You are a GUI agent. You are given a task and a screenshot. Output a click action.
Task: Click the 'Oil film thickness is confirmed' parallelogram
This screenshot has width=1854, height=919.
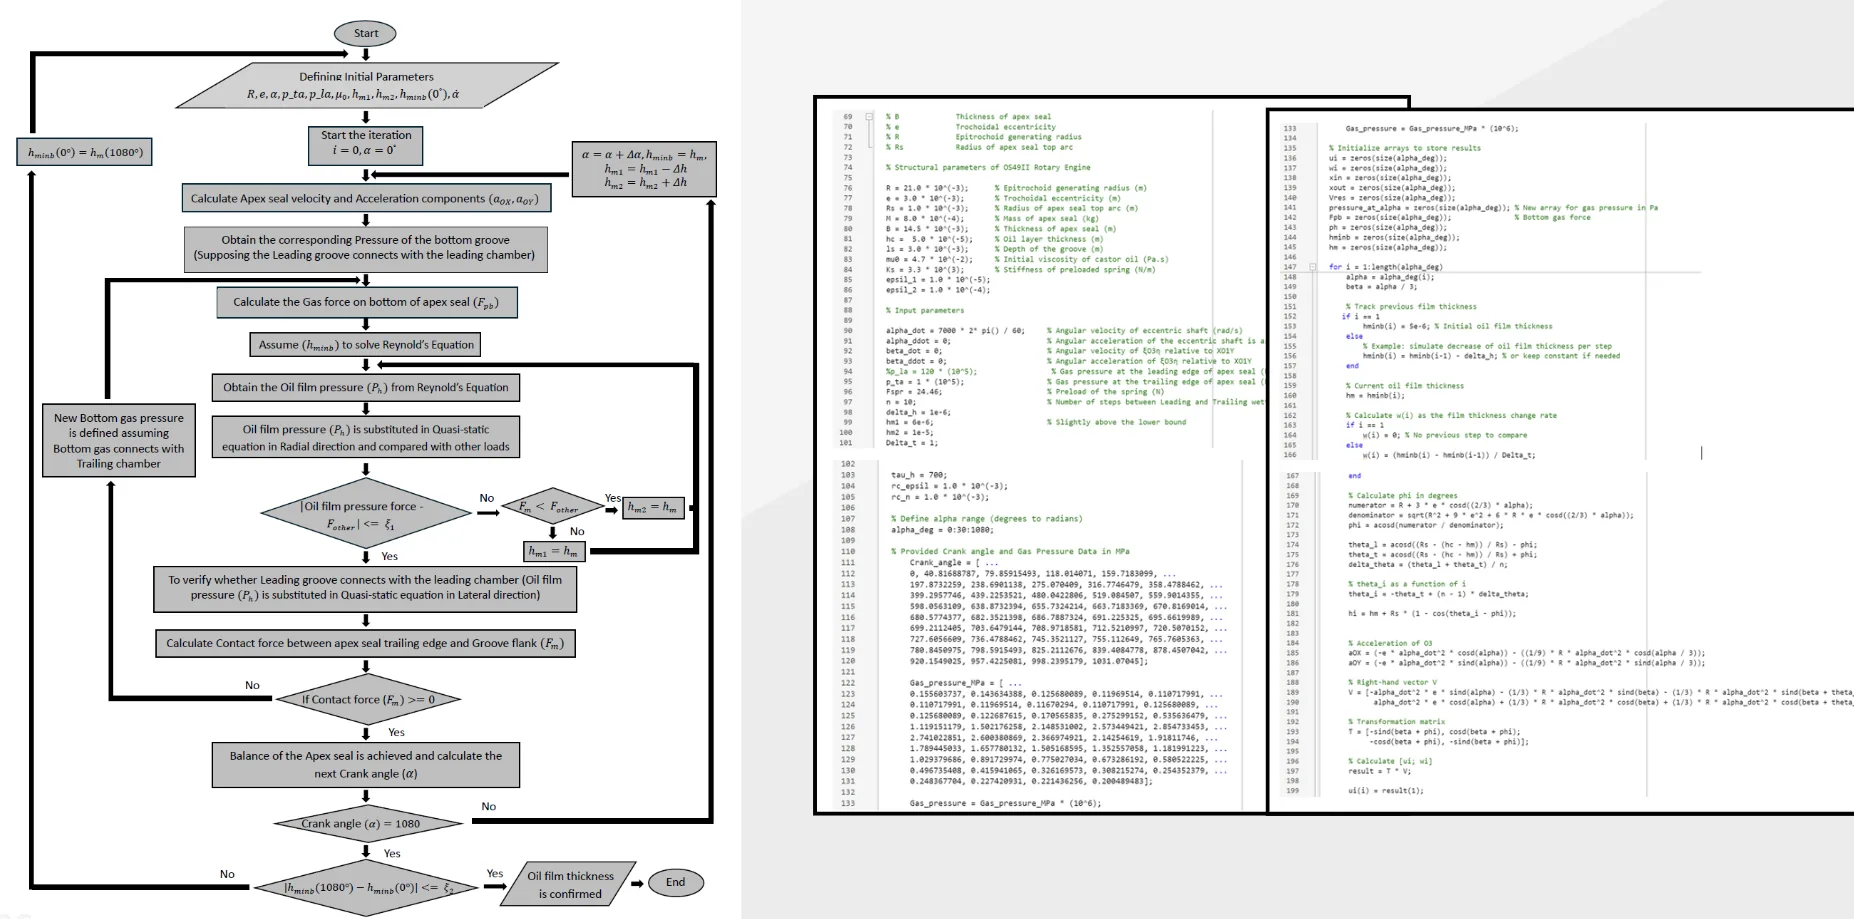coord(570,884)
